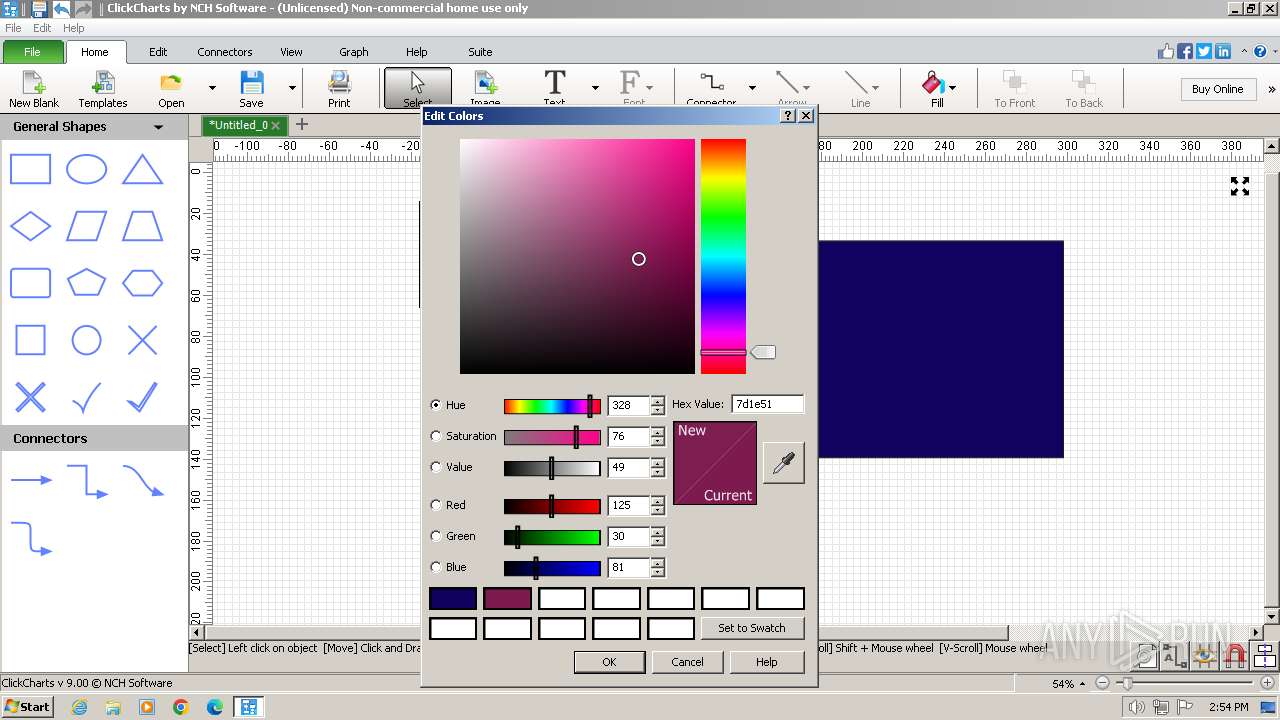Select the Fill bucket tool
The width and height of the screenshot is (1280, 720).
[932, 82]
